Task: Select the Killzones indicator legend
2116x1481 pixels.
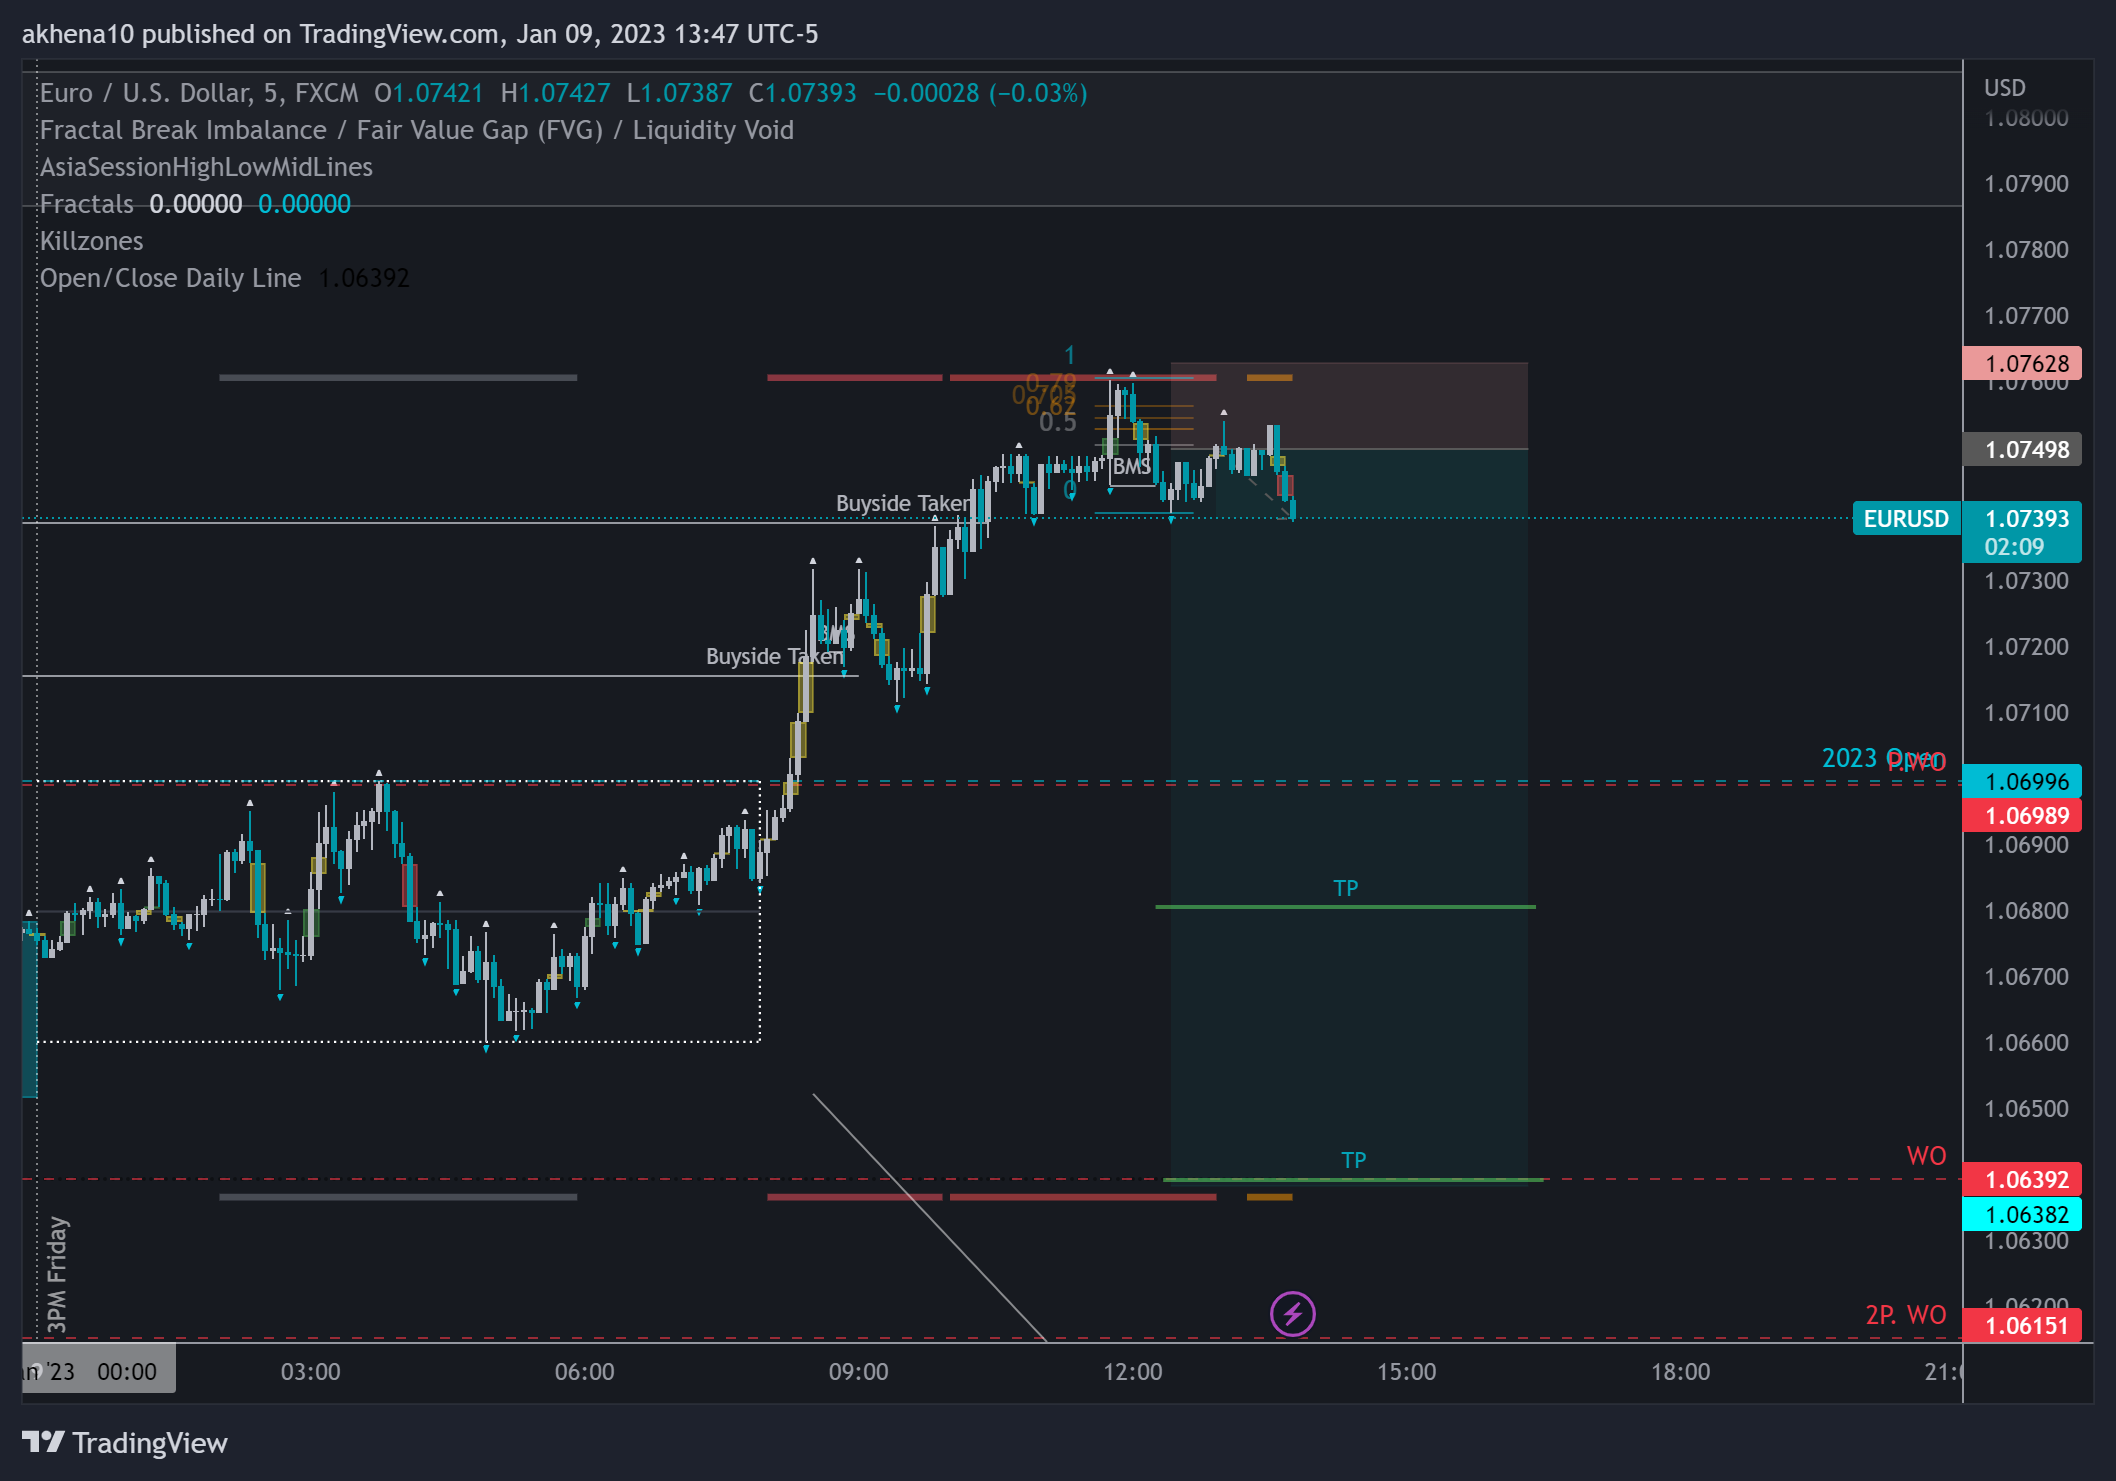Action: point(92,241)
